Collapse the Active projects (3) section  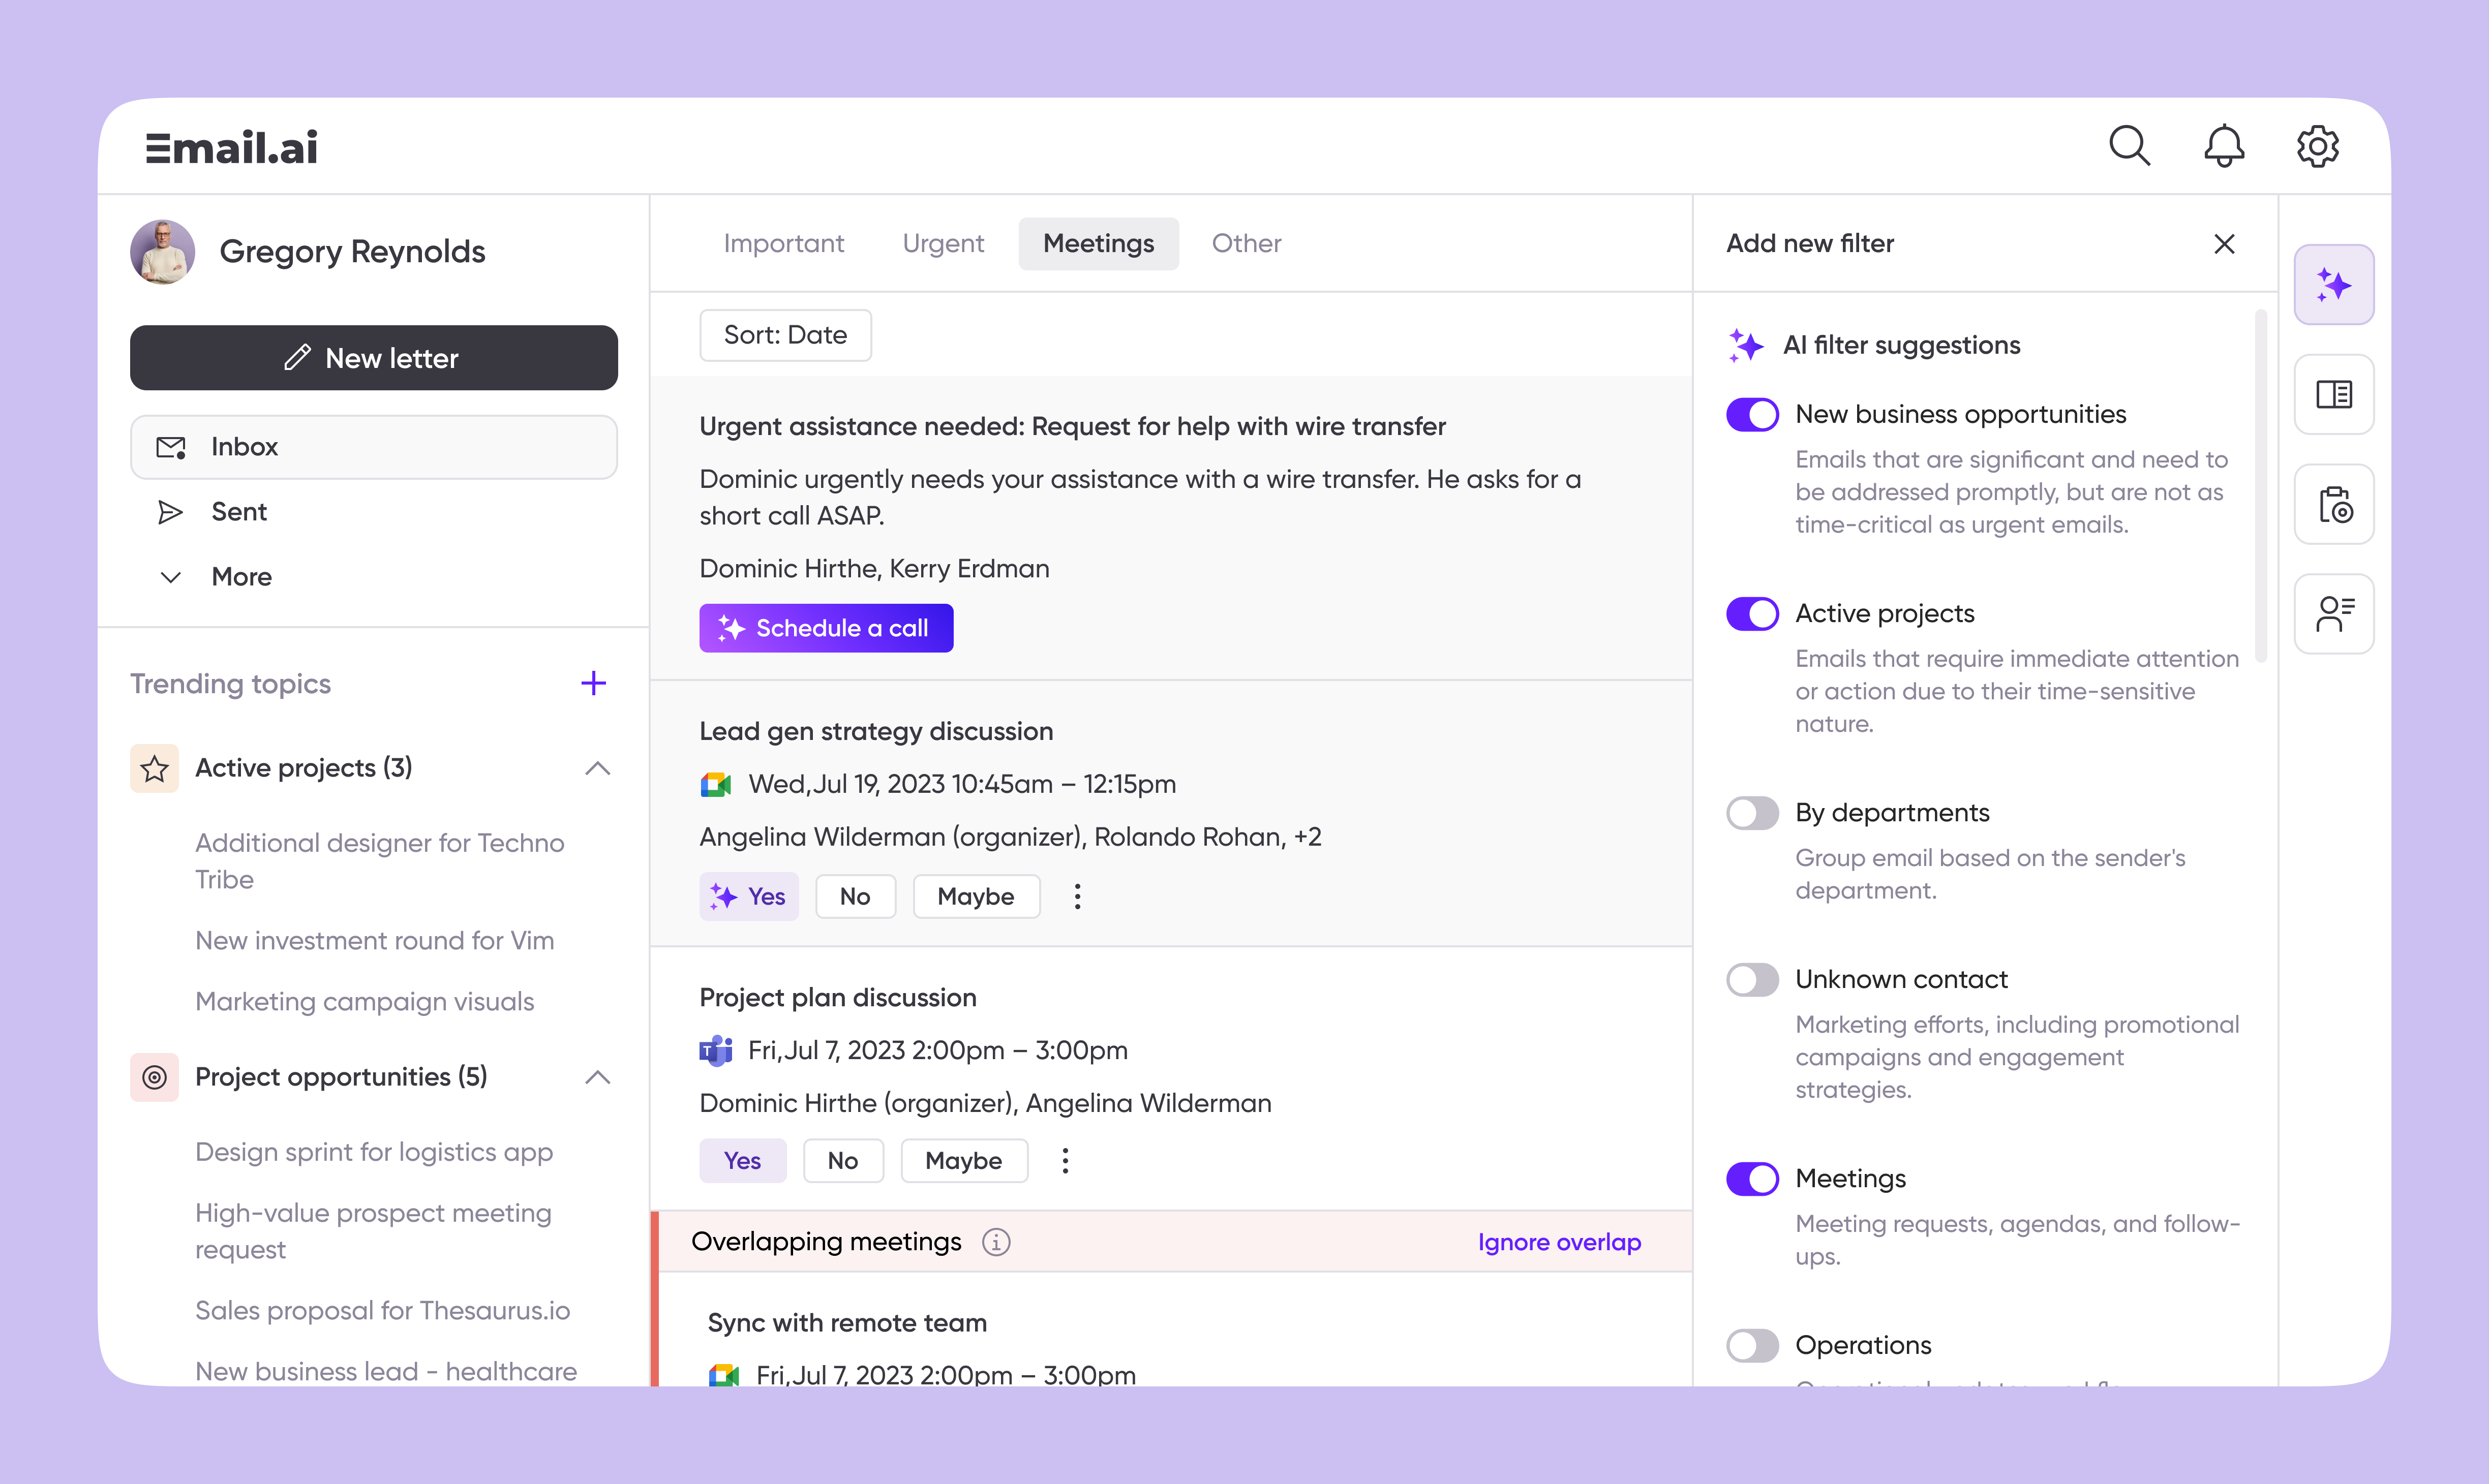[598, 768]
